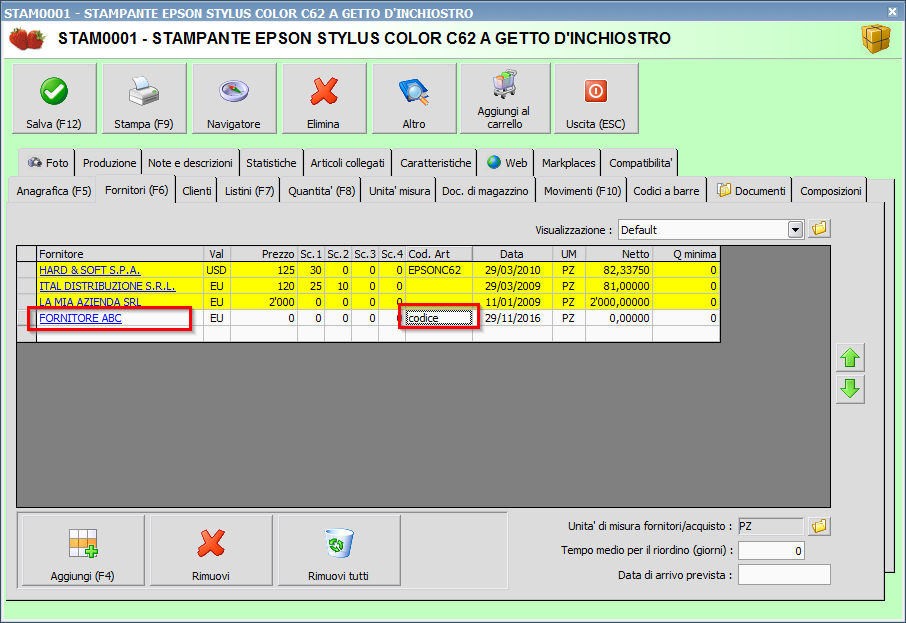Viewport: 906px width, 623px height.
Task: Switch to the Statistiche tab
Action: [271, 163]
